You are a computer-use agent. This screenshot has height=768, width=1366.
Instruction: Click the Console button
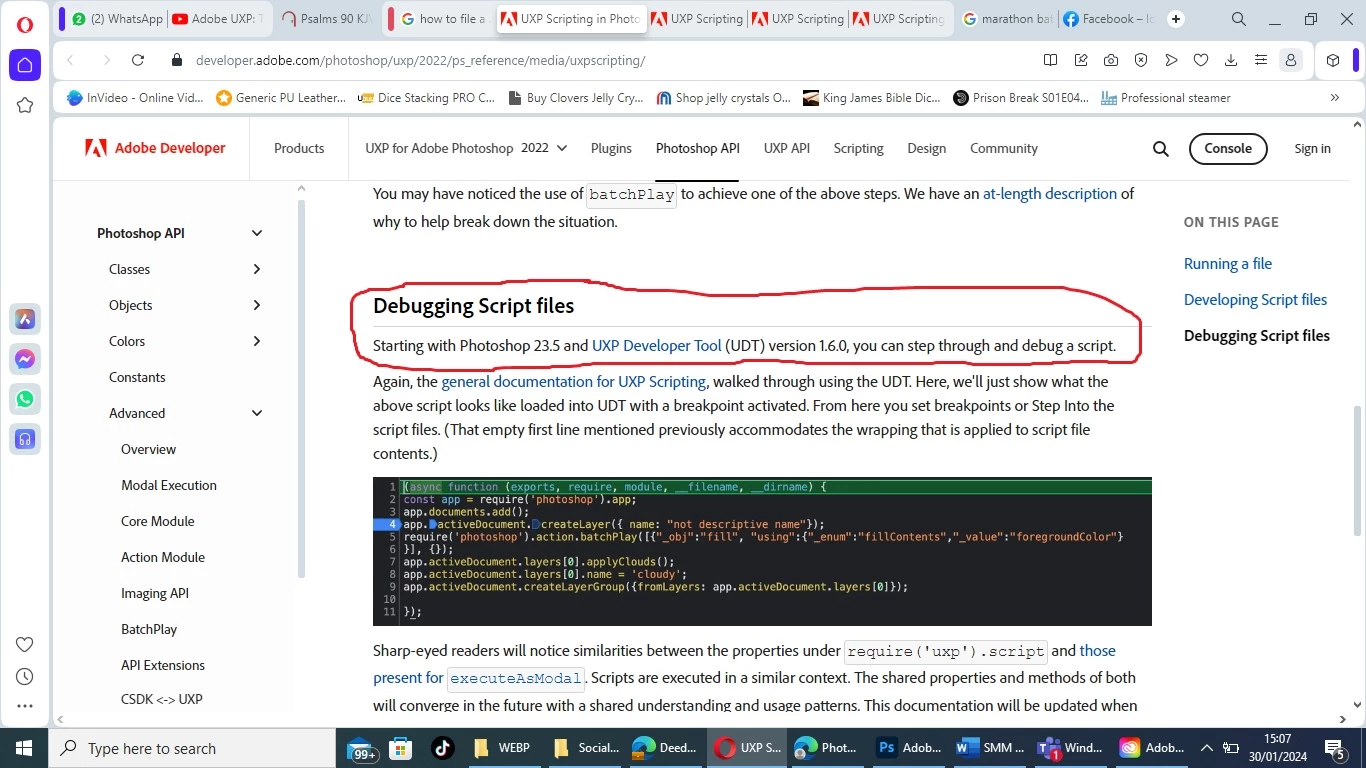[x=1228, y=148]
